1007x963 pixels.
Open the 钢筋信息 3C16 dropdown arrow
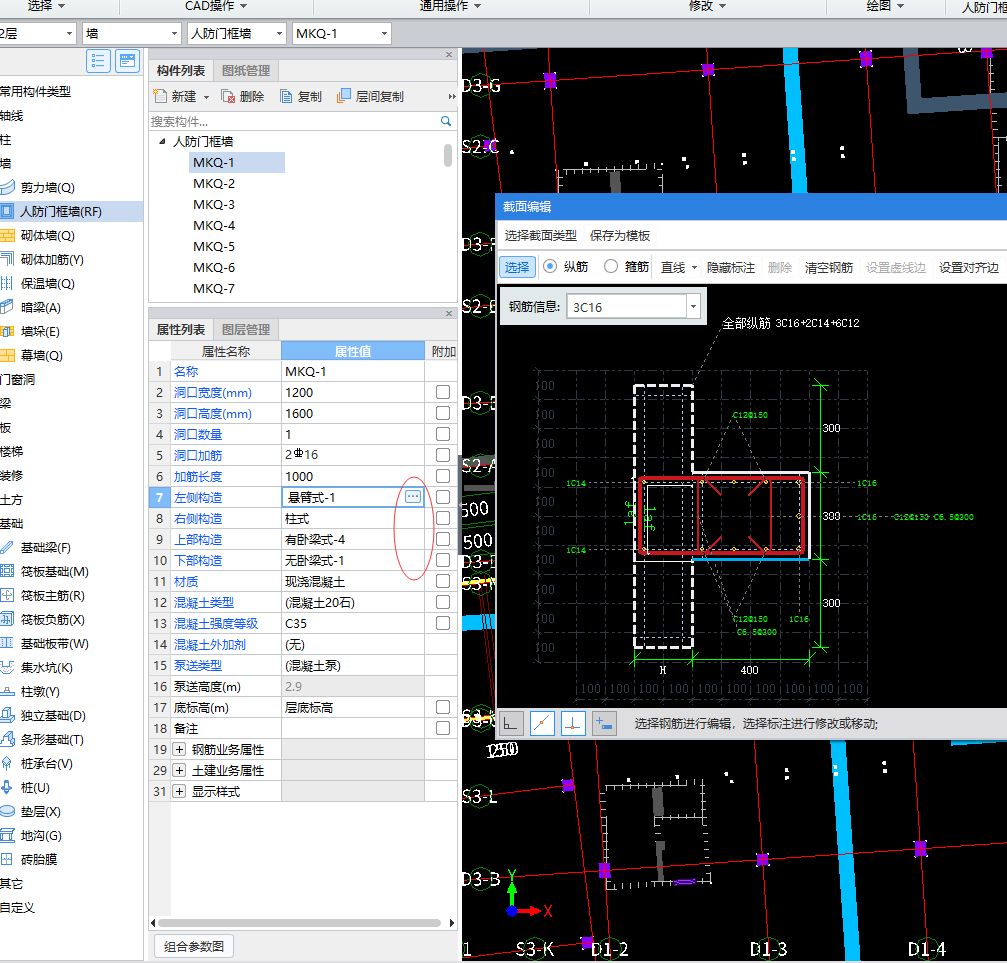tap(694, 306)
